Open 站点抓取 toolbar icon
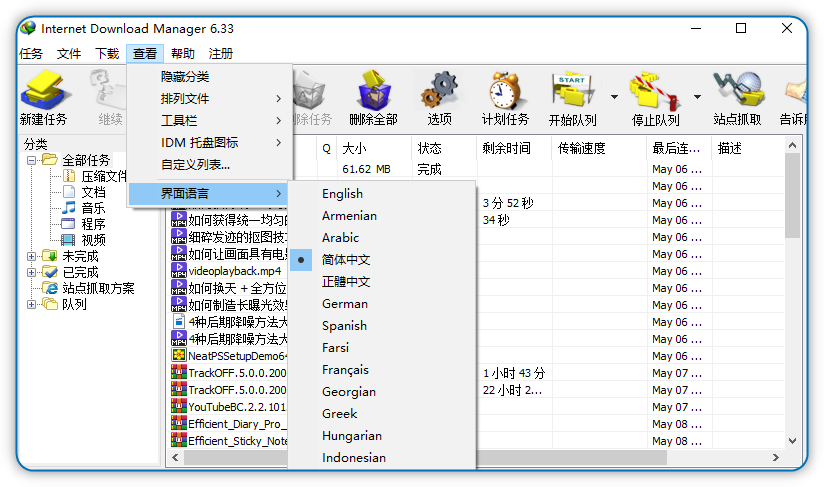 [738, 90]
